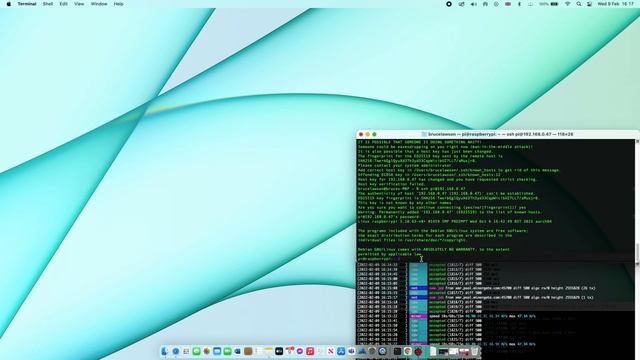Open Microsoft Teams purple Dock icon
The width and height of the screenshot is (640, 360).
351,351
